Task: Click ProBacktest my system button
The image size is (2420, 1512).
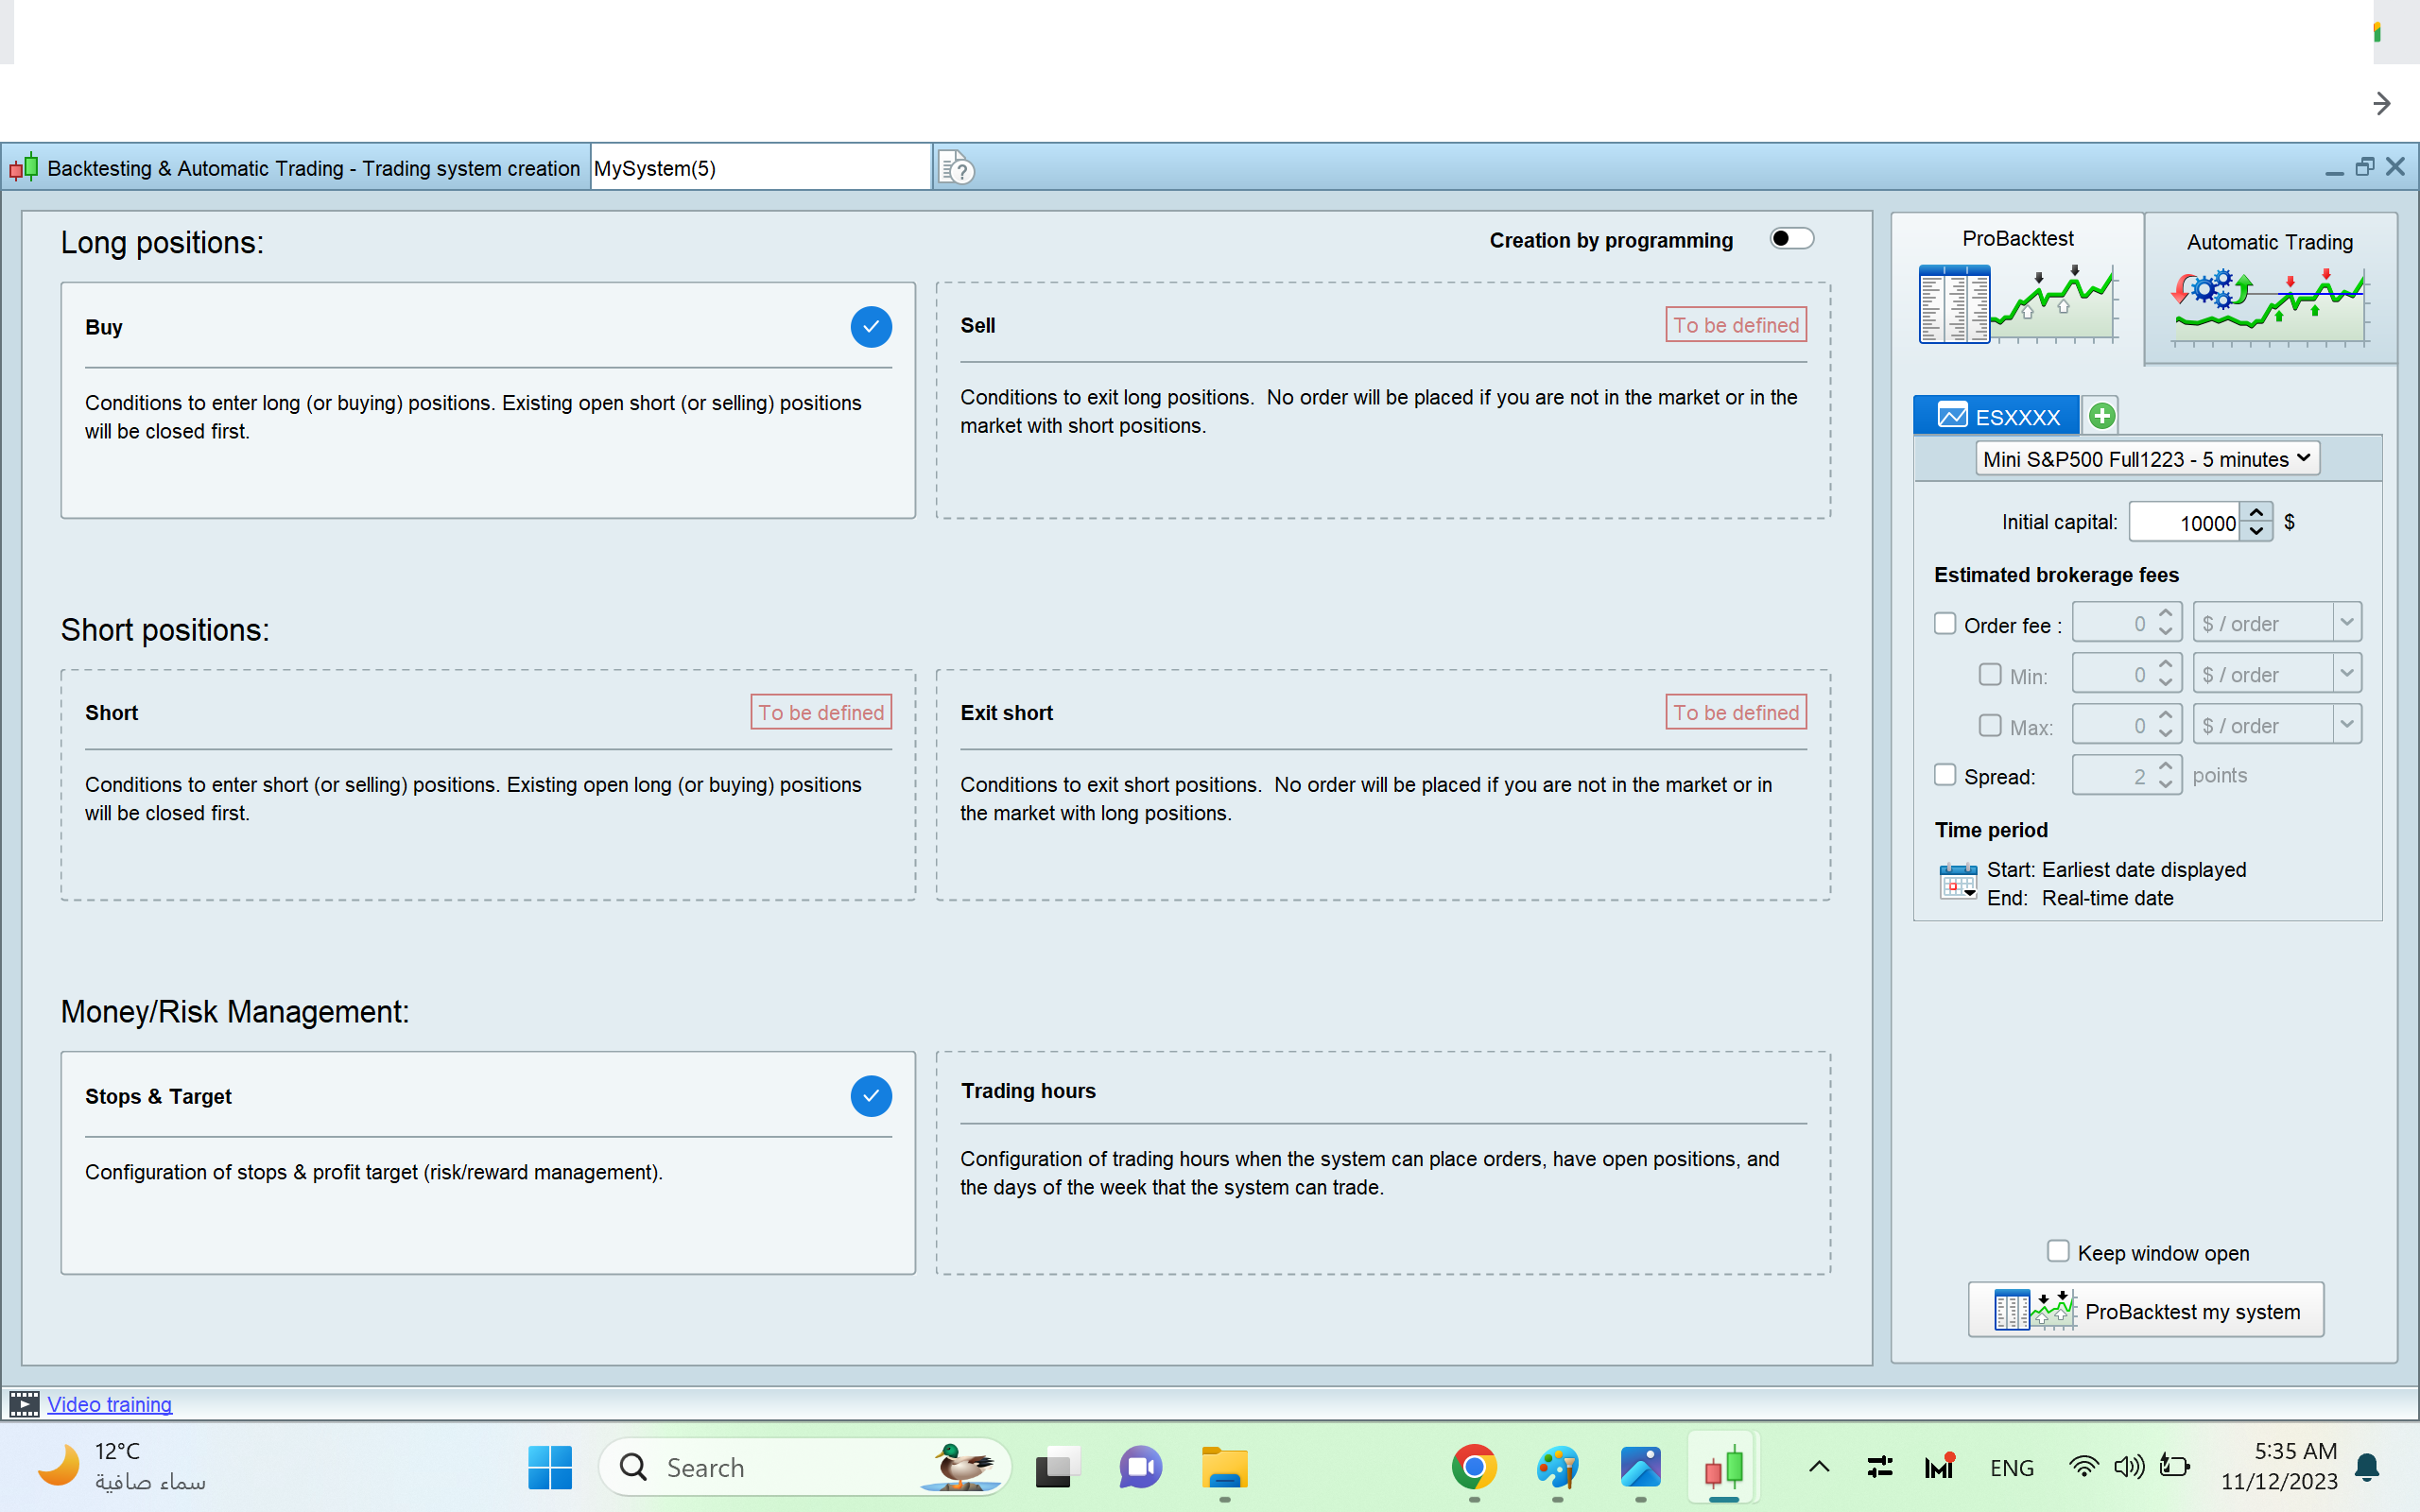Action: (2145, 1310)
